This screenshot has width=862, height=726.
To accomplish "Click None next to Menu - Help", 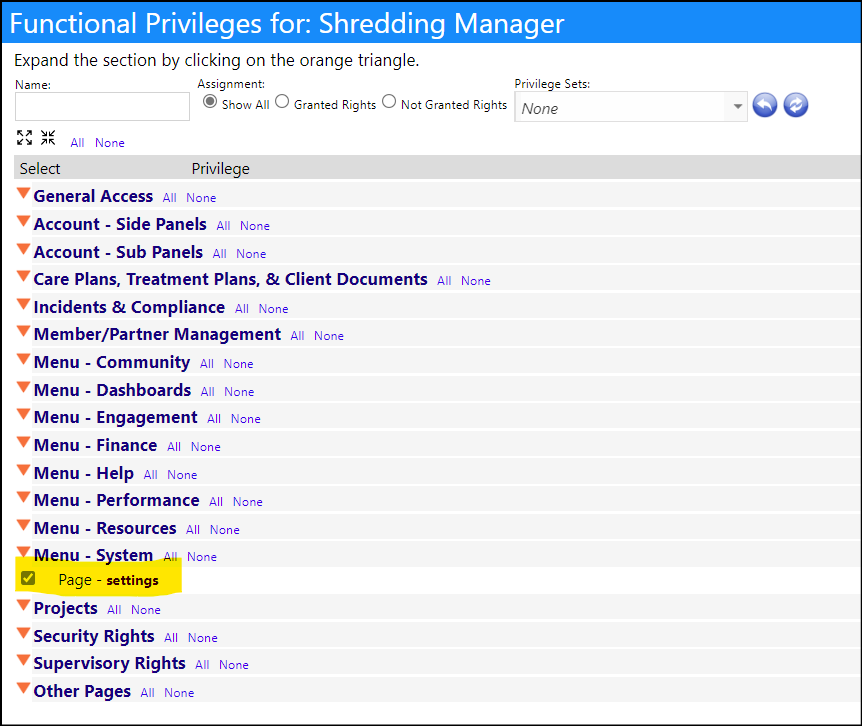I will (183, 475).
